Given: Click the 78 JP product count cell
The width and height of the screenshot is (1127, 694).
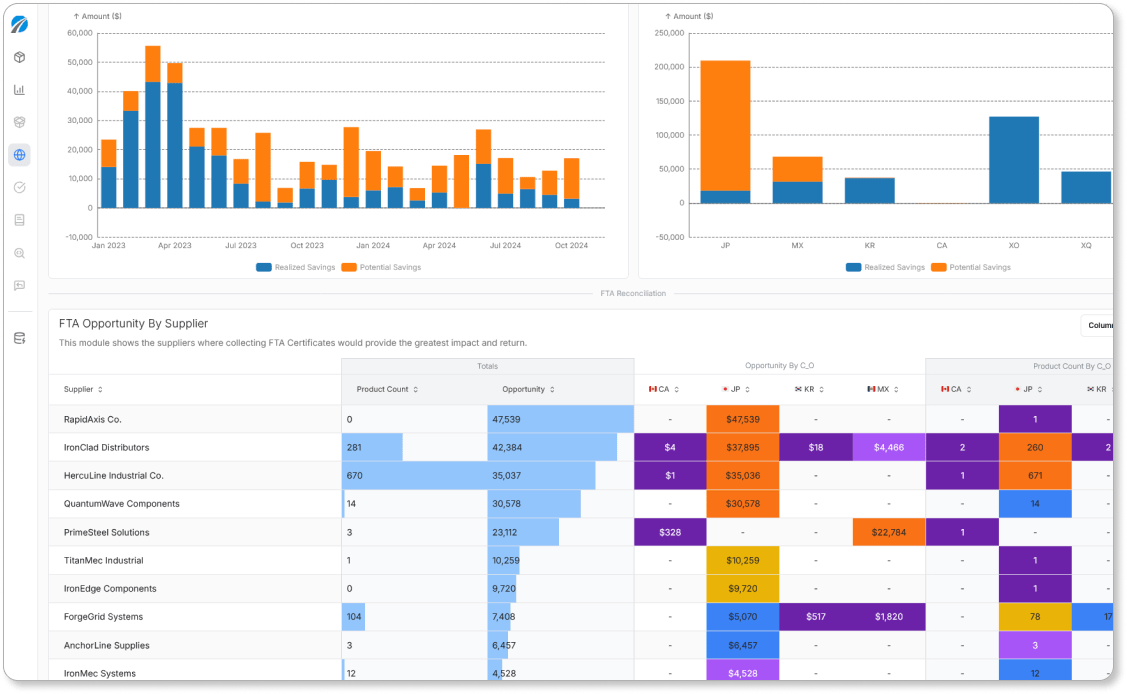Looking at the screenshot, I should 1035,616.
